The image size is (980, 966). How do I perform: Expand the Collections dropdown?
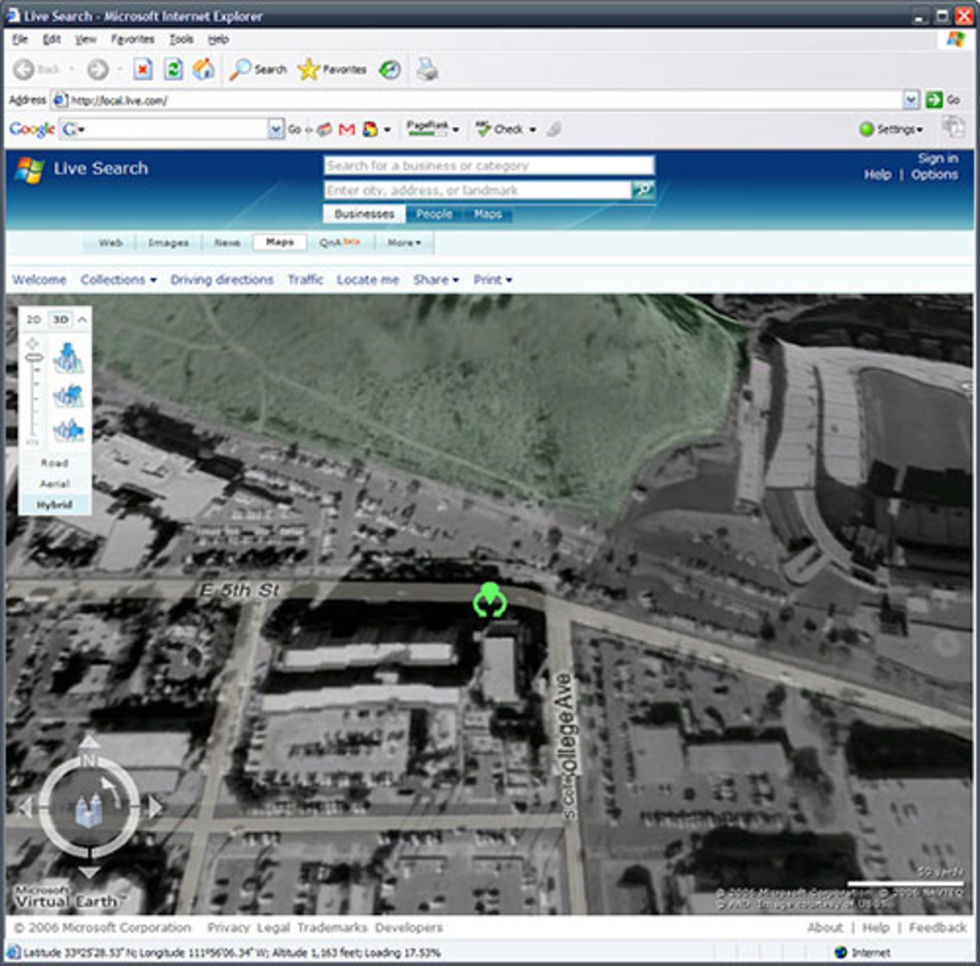point(118,280)
